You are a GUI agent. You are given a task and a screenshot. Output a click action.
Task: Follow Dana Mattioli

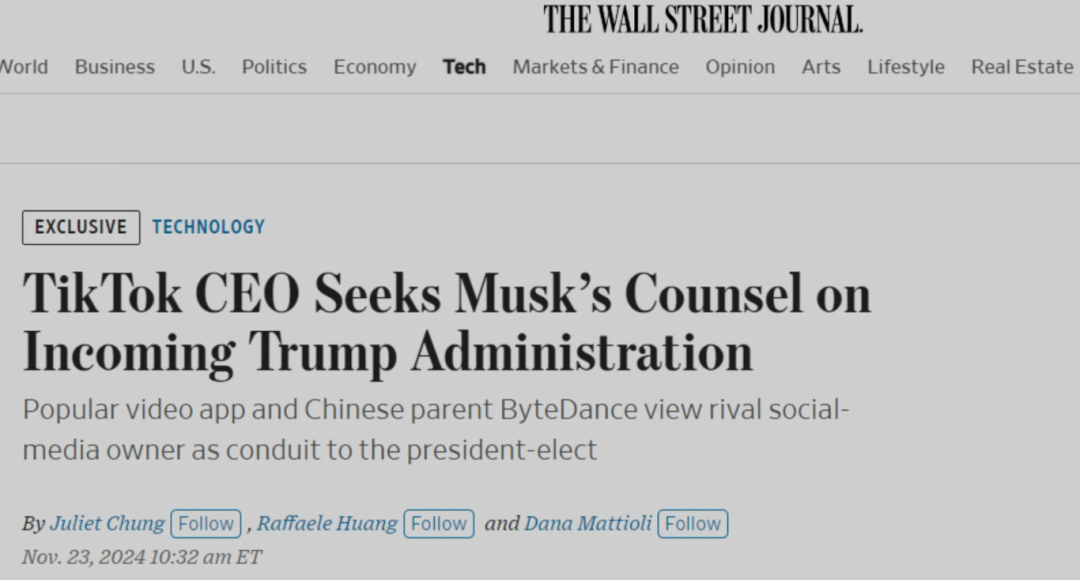coord(693,524)
